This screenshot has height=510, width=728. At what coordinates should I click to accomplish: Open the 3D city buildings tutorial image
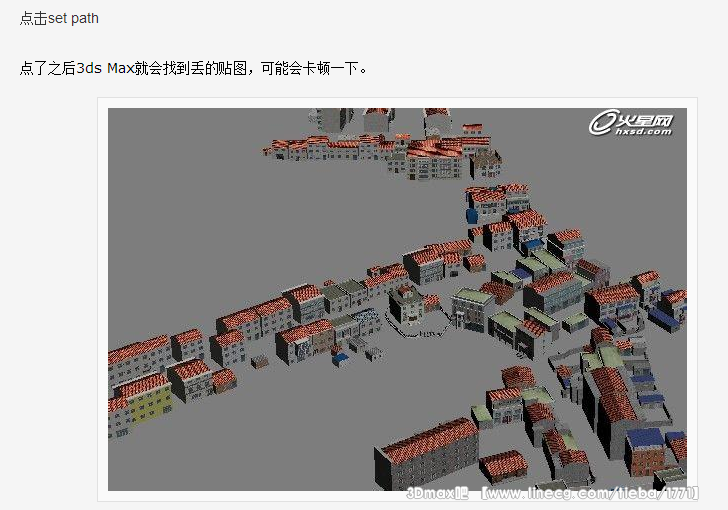pyautogui.click(x=397, y=299)
